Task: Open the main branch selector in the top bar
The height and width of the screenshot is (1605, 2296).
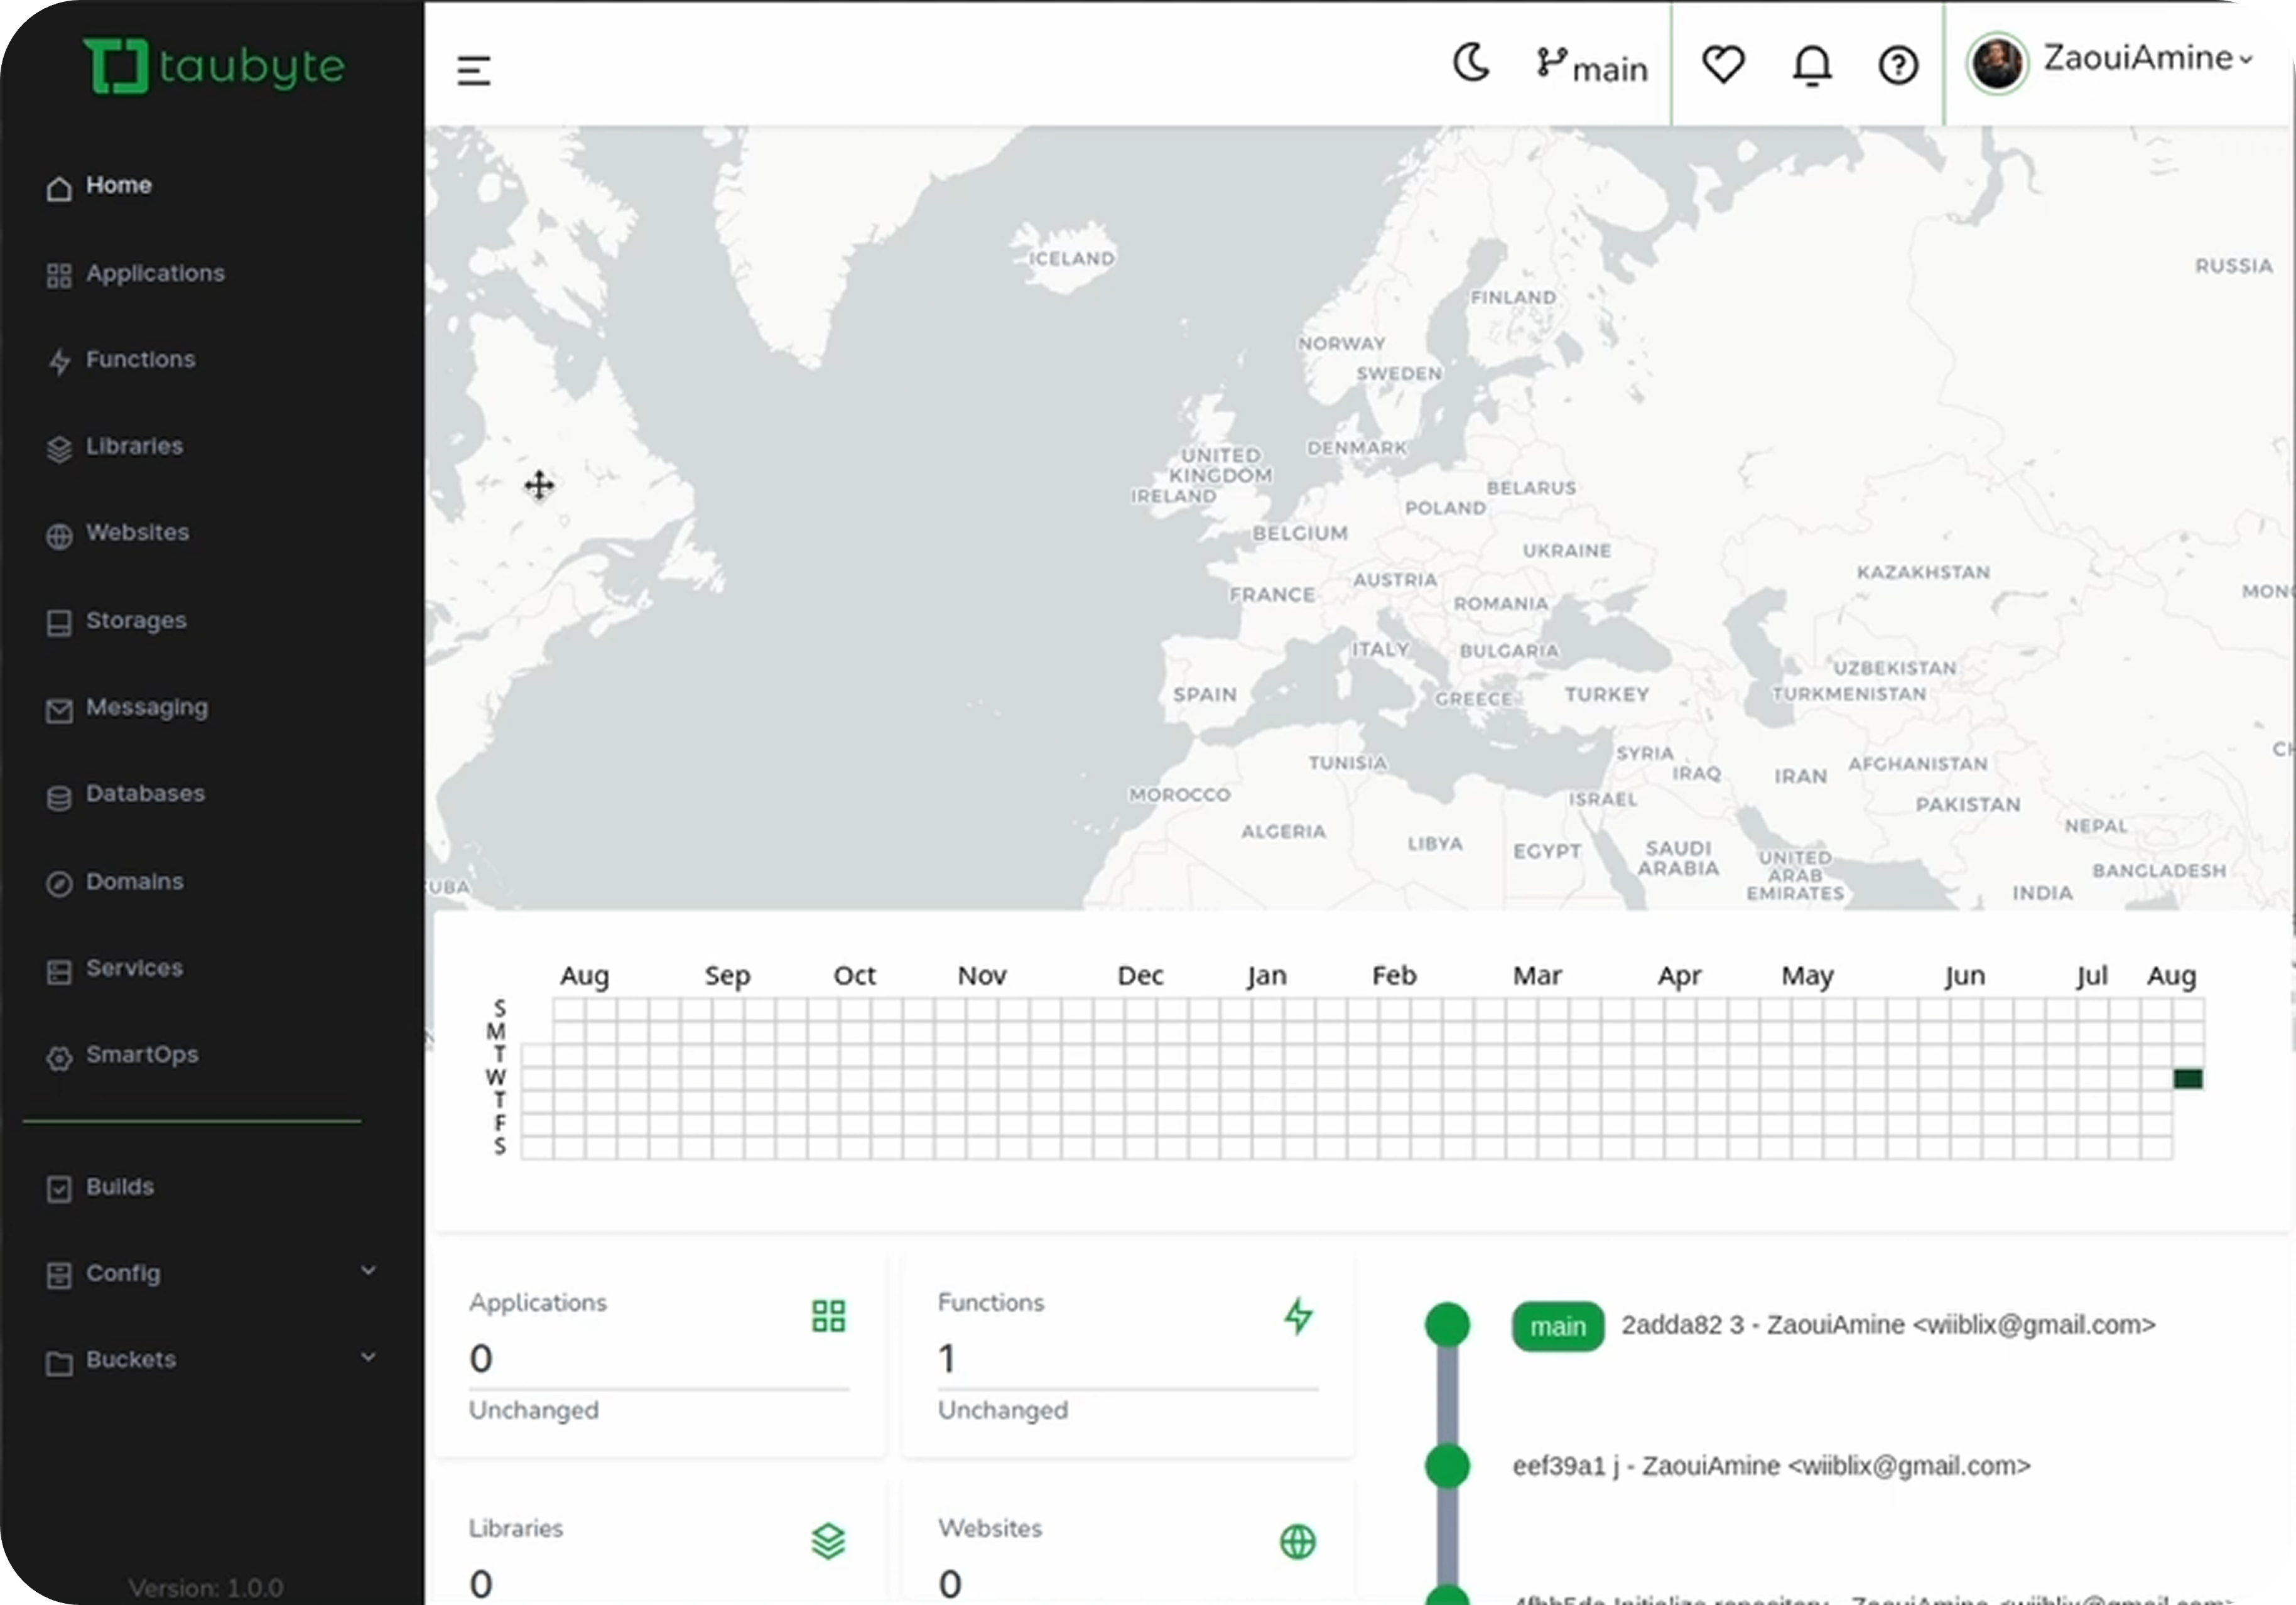Action: 1591,67
